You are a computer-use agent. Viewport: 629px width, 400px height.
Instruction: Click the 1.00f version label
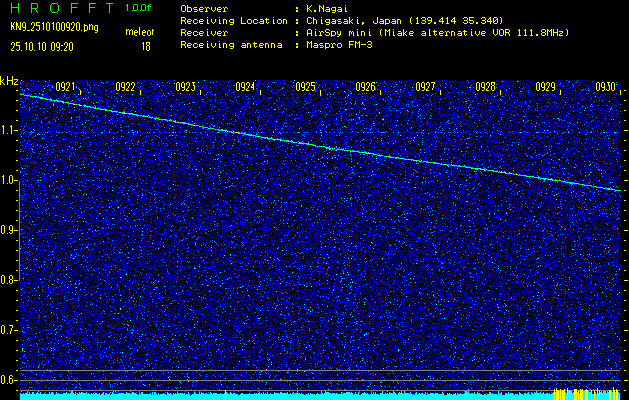coord(139,8)
